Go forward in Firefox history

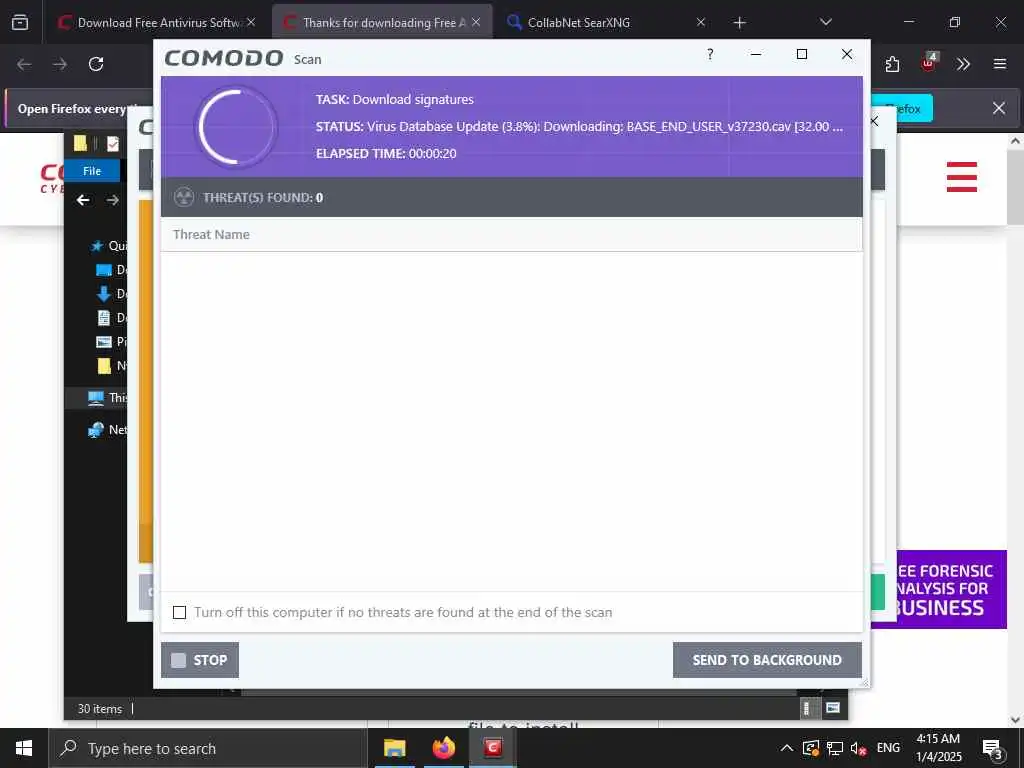tap(60, 64)
